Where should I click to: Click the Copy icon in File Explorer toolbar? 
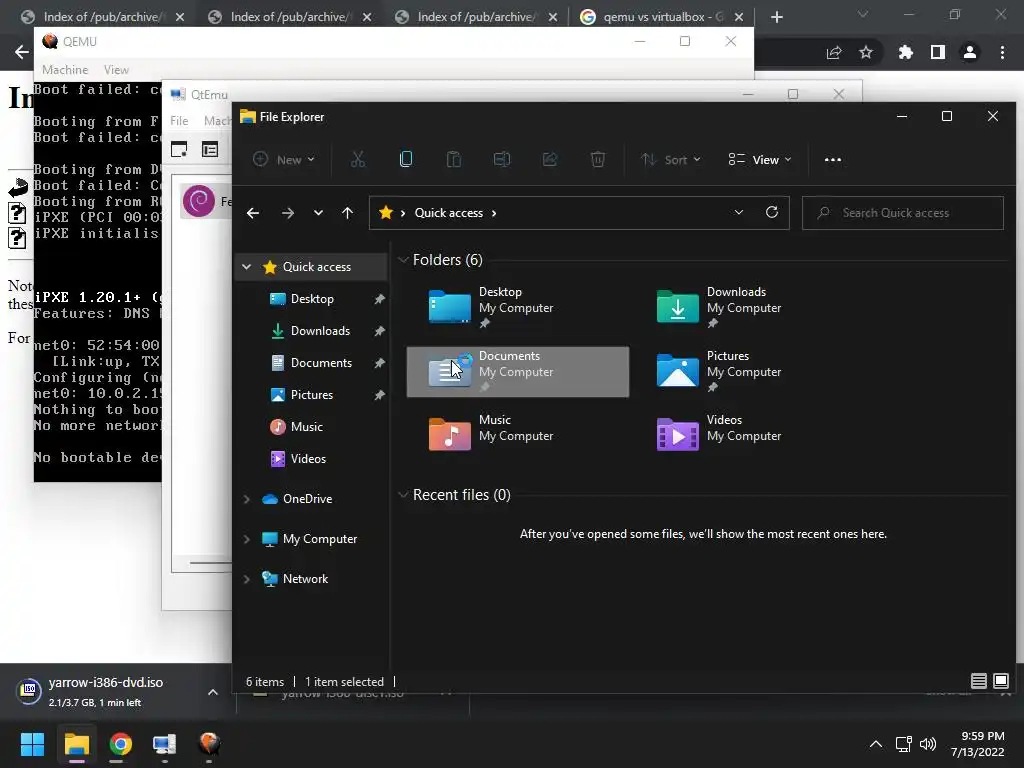coord(406,159)
